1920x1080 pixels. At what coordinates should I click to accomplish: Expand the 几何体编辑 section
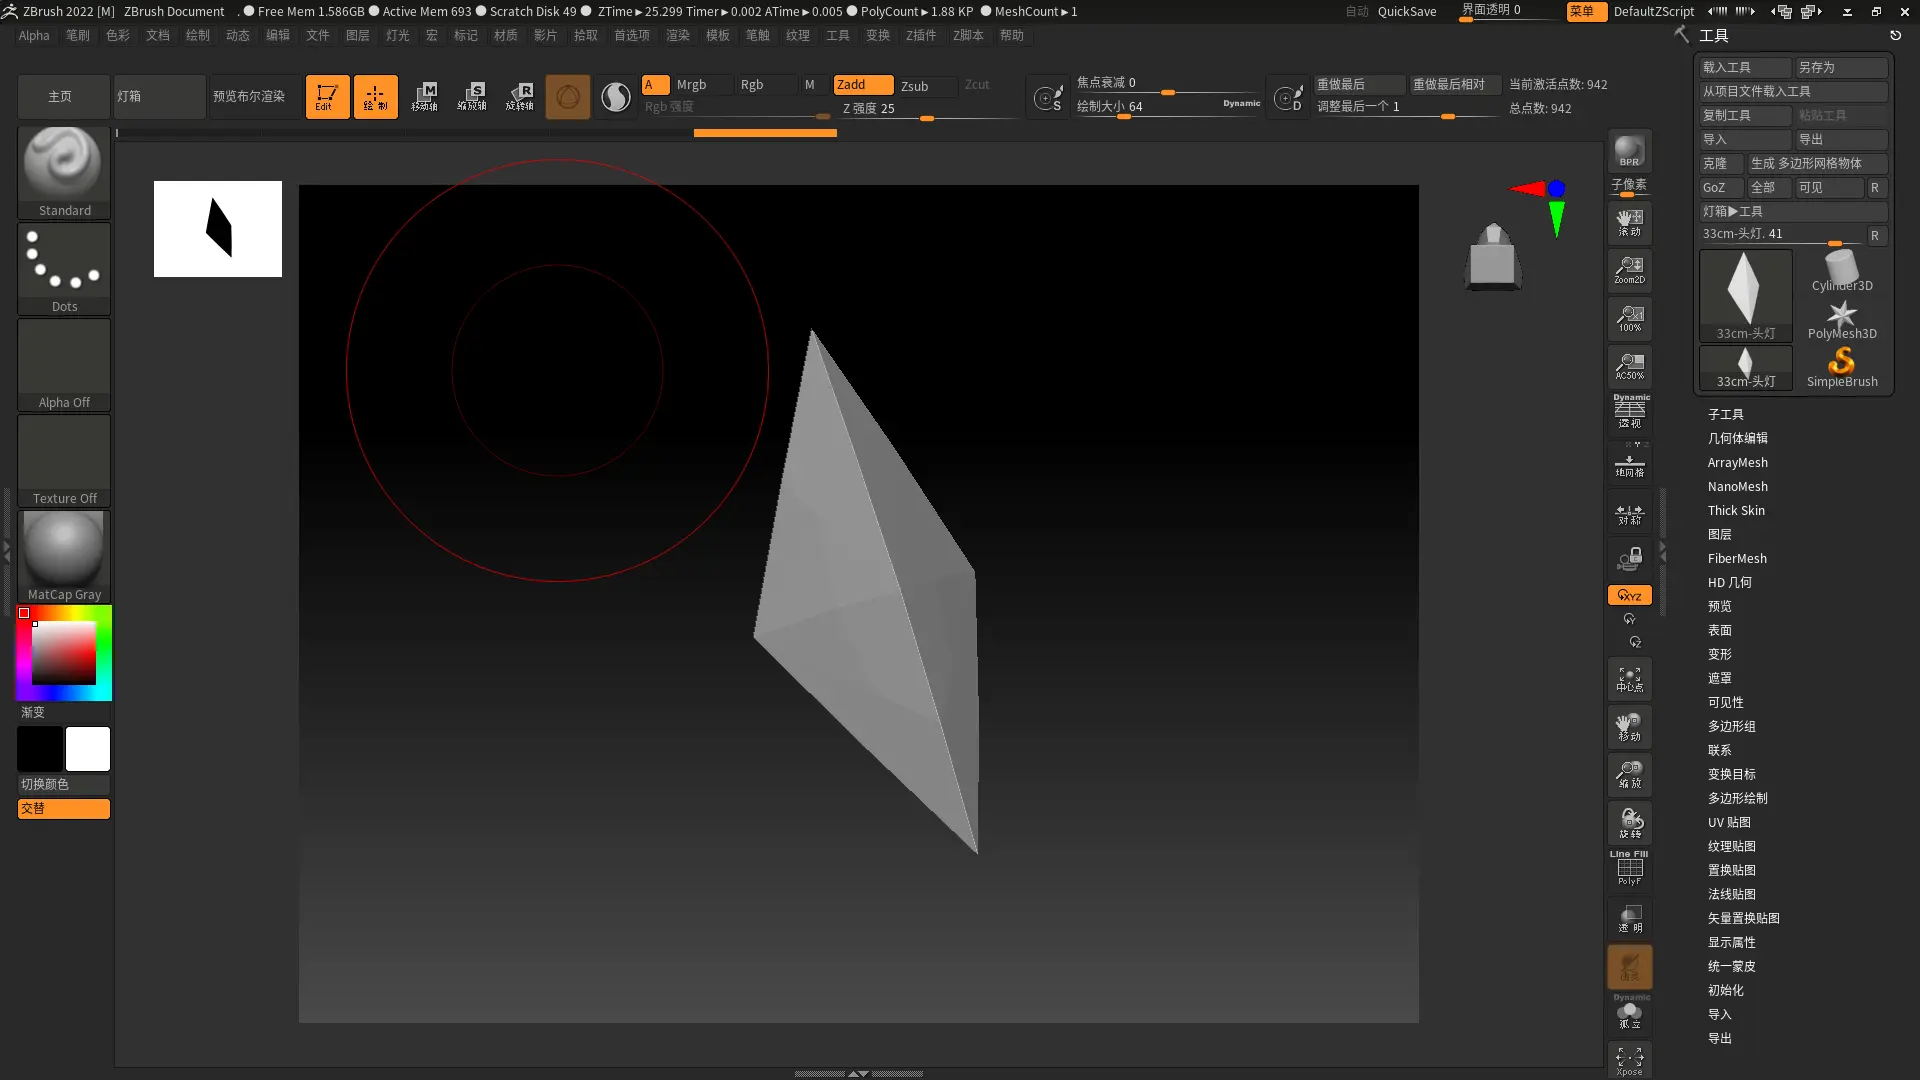(x=1737, y=438)
